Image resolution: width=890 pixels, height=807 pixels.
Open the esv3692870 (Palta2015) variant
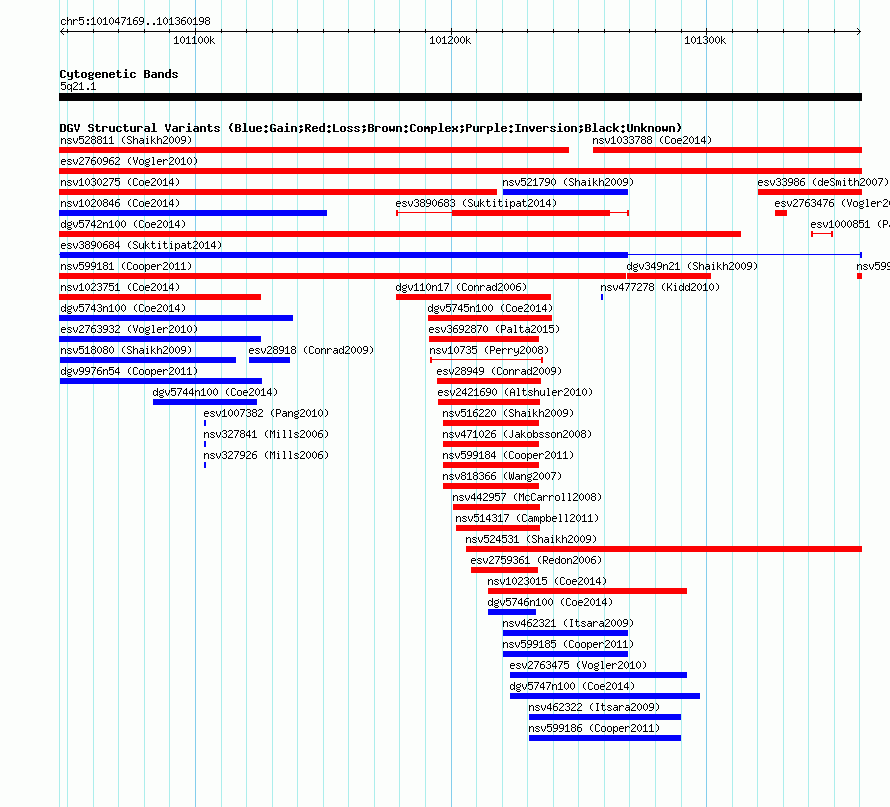coord(484,339)
